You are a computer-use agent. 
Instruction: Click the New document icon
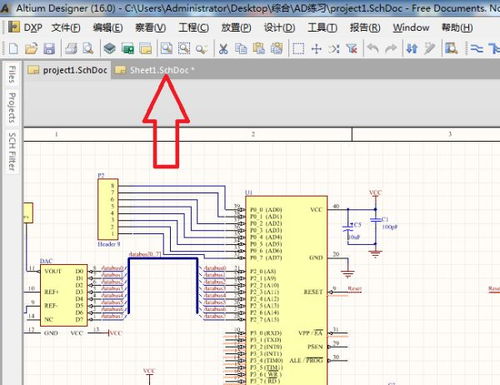click(x=13, y=49)
